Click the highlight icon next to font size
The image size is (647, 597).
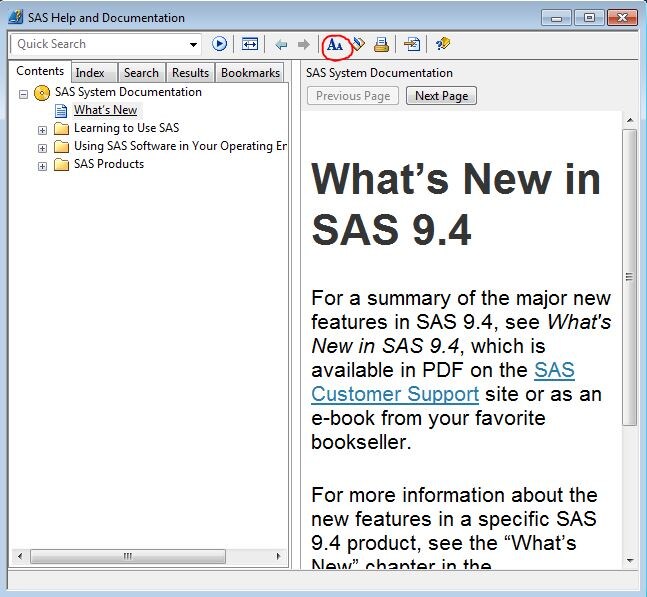[359, 44]
